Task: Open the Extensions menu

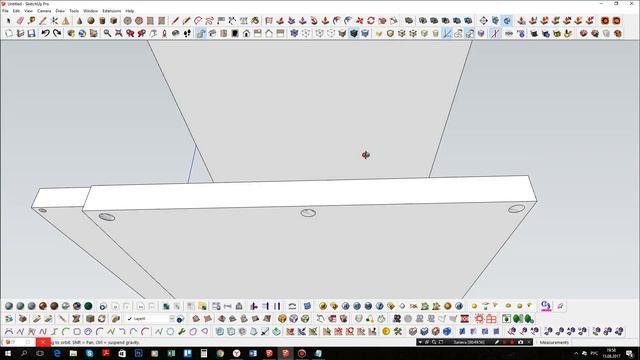Action: [111, 11]
